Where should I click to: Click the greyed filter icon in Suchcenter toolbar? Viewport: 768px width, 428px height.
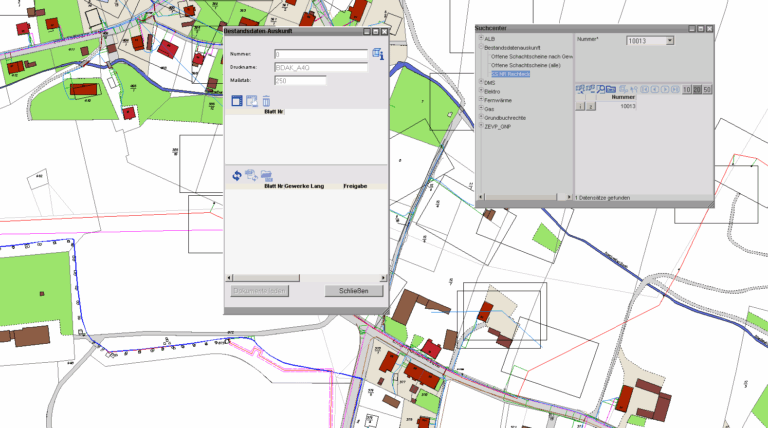[x=634, y=89]
